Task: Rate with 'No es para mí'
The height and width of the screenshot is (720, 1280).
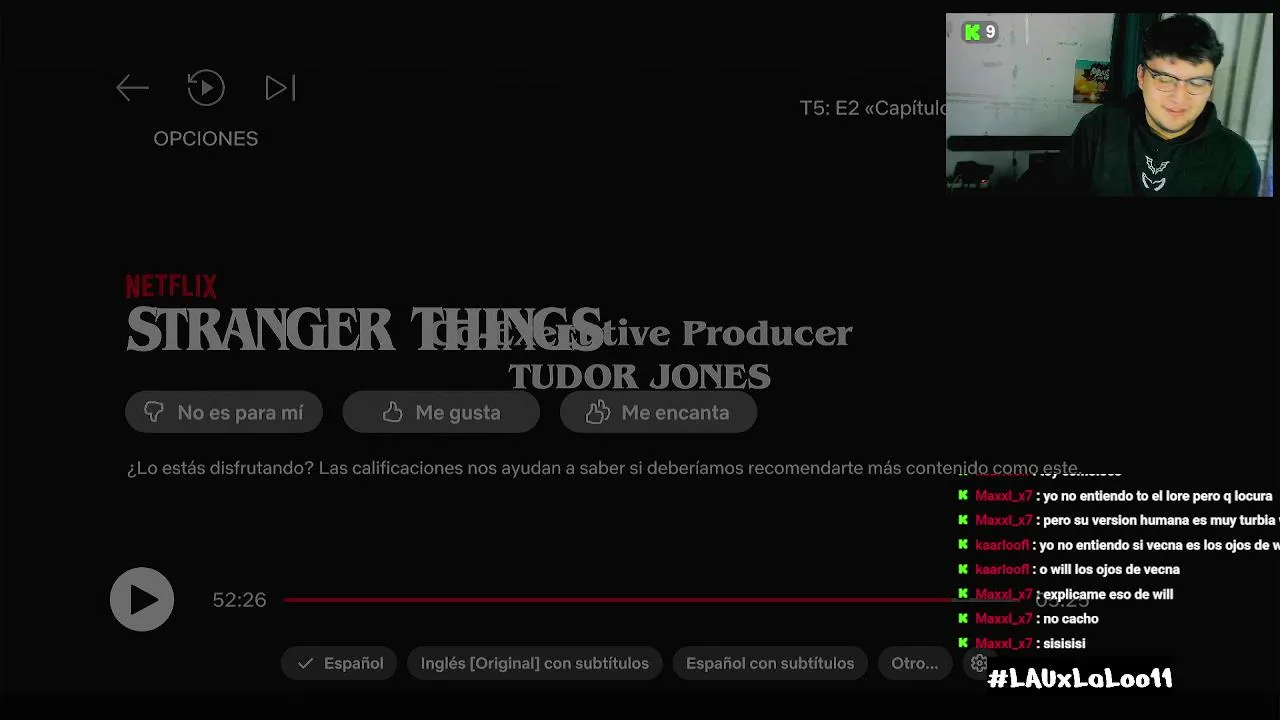Action: [x=224, y=412]
